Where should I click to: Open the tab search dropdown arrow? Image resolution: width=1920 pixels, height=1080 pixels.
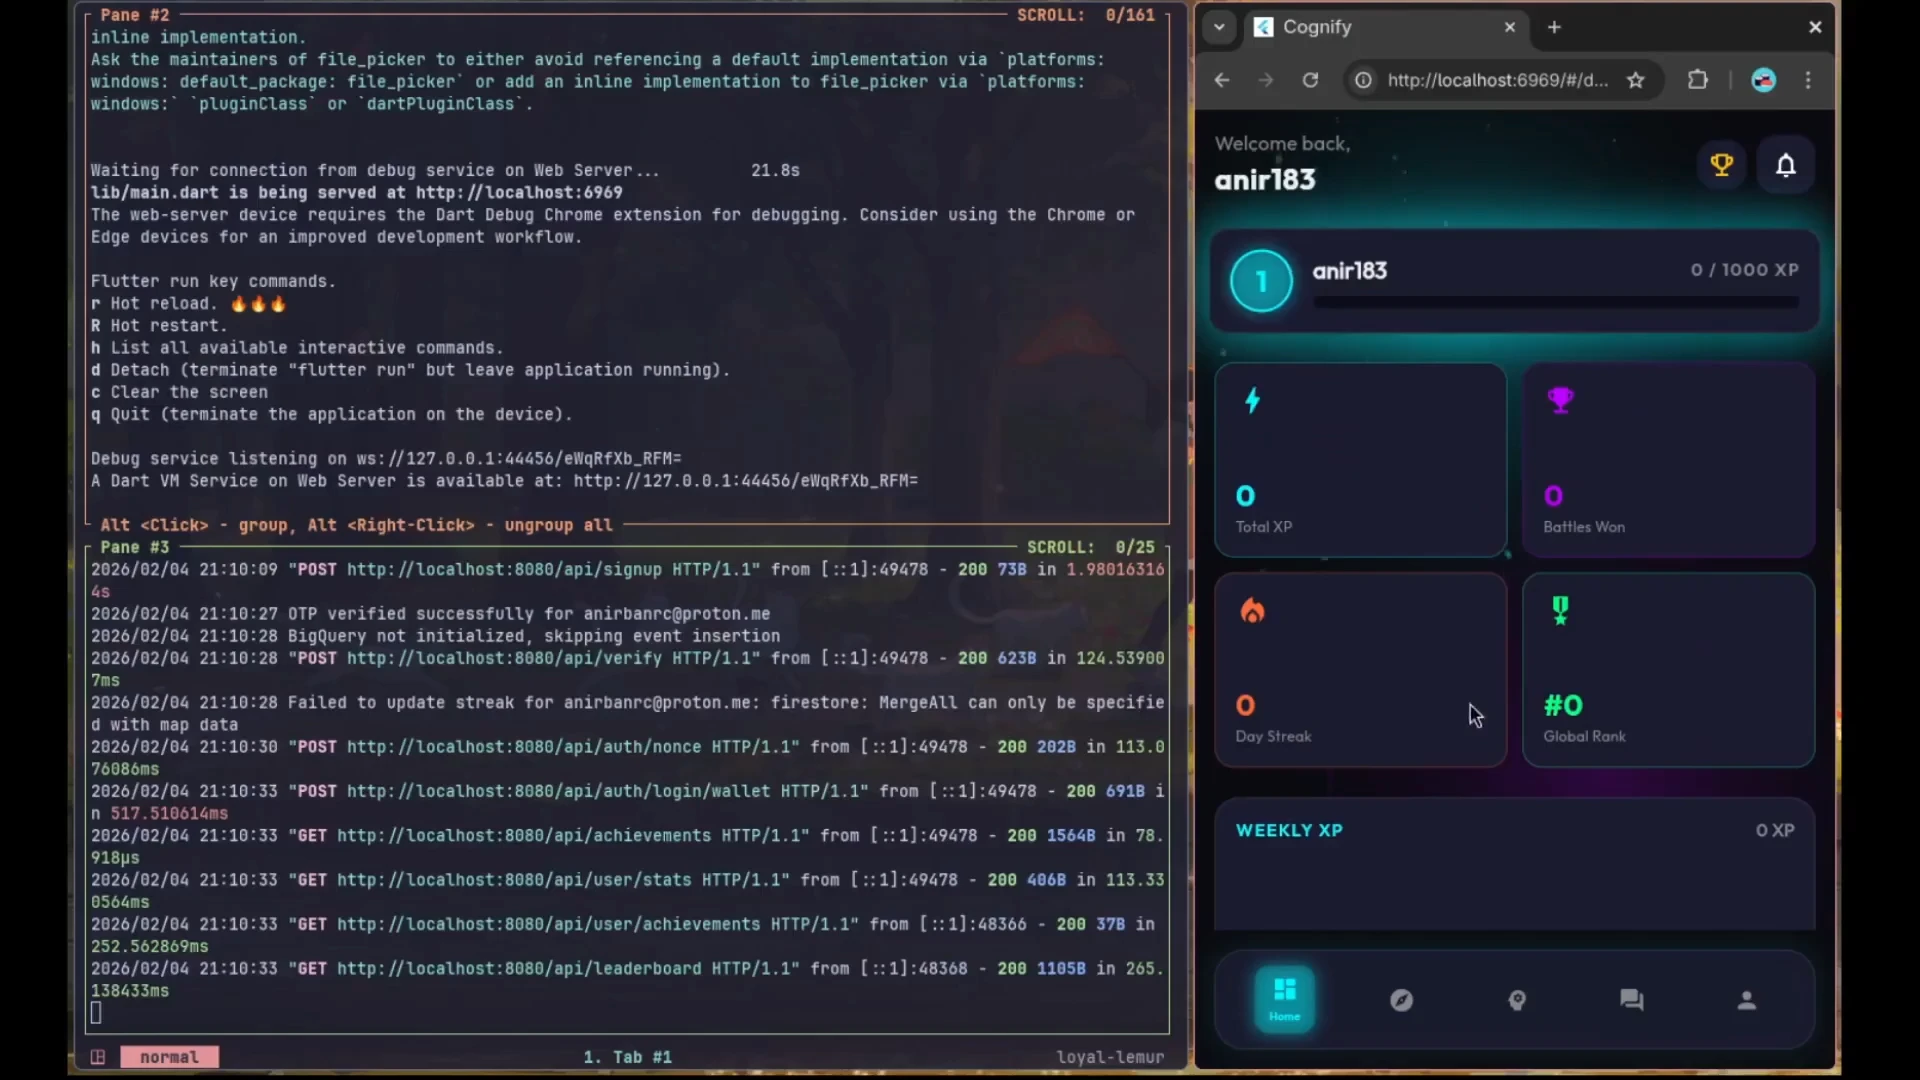(1219, 27)
